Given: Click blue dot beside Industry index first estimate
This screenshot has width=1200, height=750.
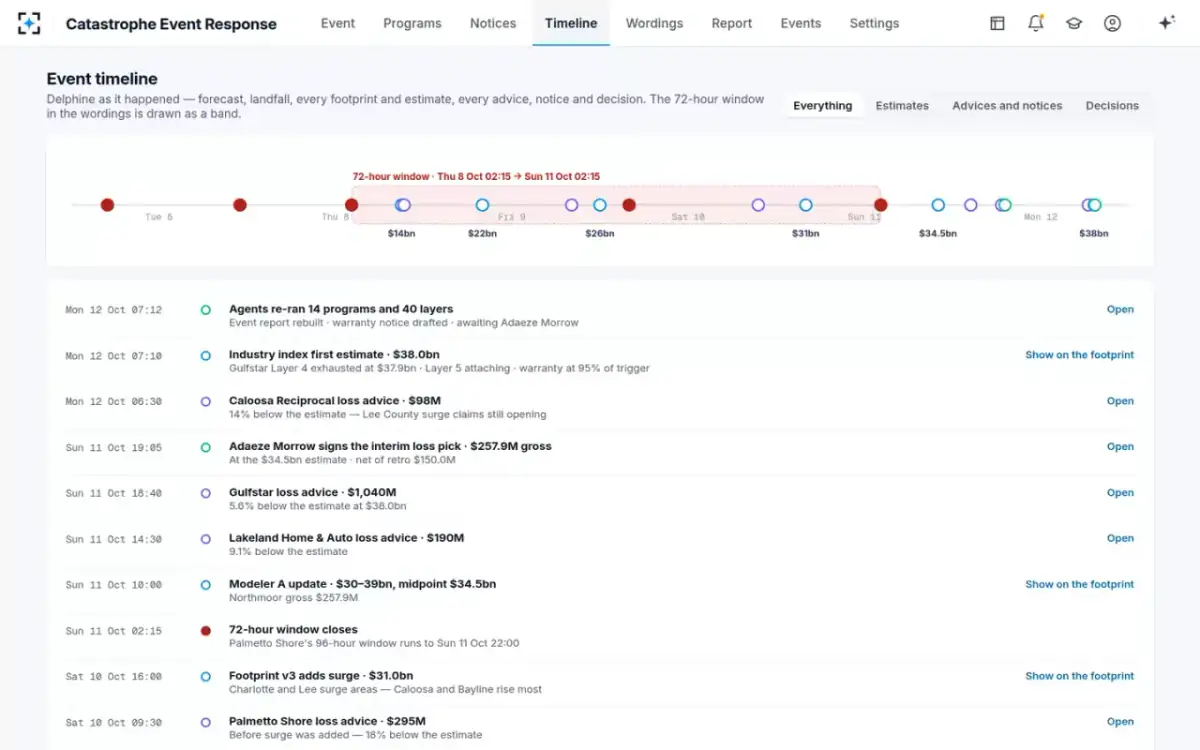Looking at the screenshot, I should (206, 356).
